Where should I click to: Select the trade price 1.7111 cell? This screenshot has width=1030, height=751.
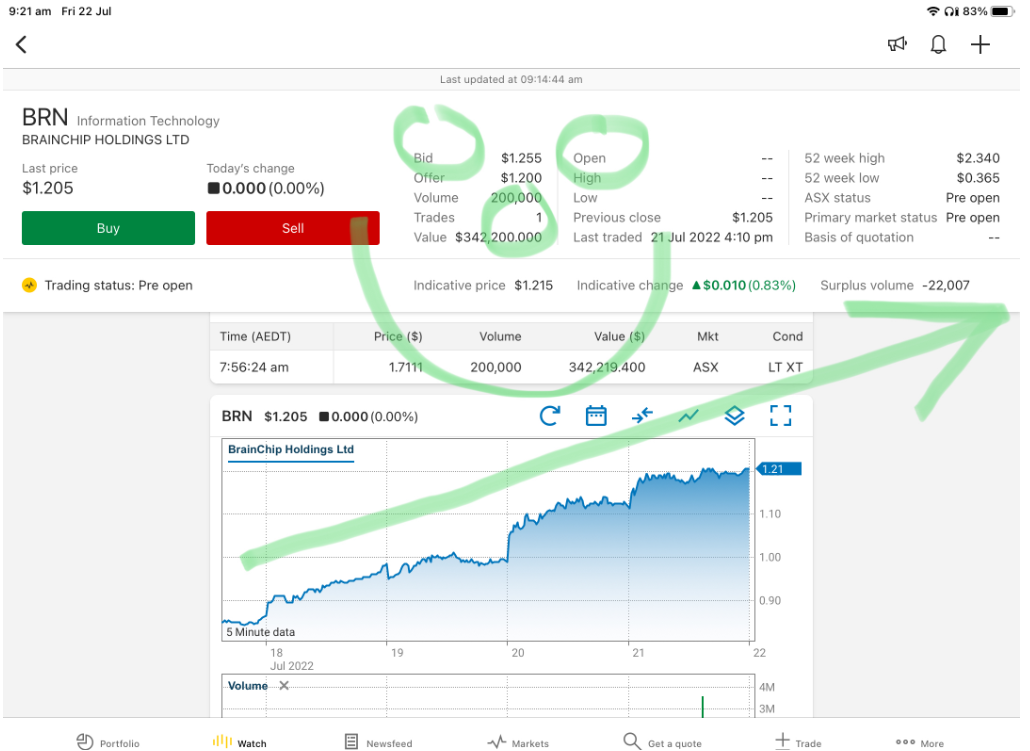coord(405,367)
